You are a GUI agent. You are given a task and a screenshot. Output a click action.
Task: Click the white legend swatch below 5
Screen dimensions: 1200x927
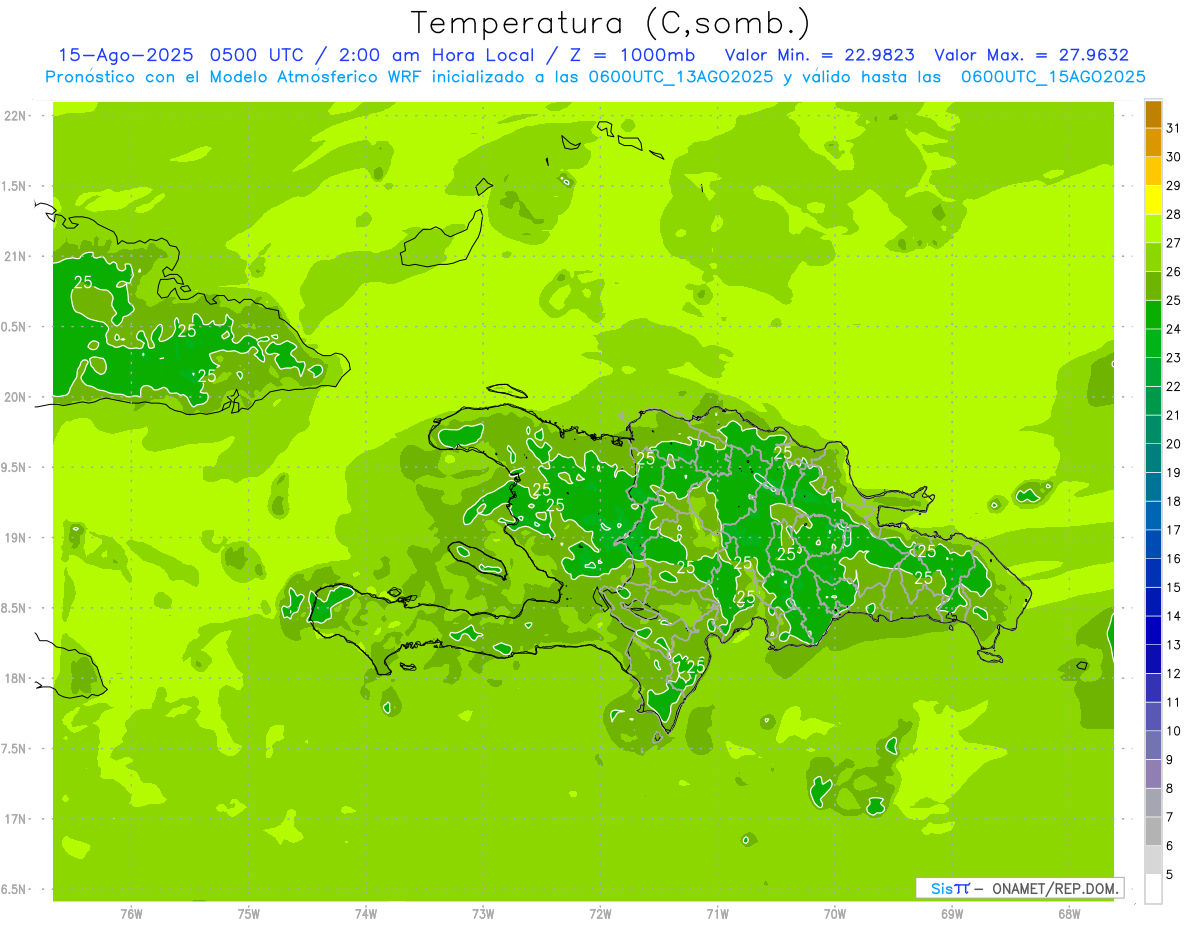pyautogui.click(x=1153, y=889)
